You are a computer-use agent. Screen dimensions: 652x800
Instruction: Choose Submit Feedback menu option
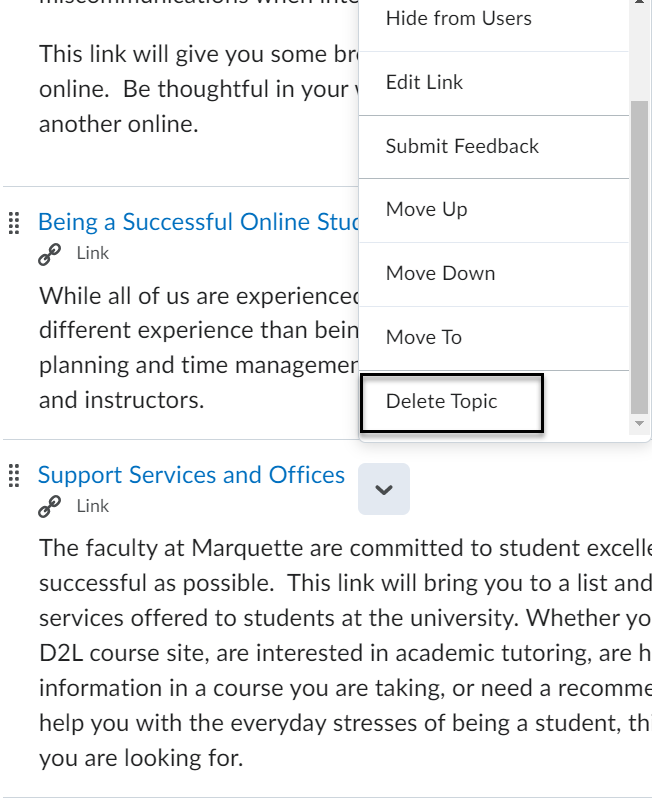(x=462, y=146)
